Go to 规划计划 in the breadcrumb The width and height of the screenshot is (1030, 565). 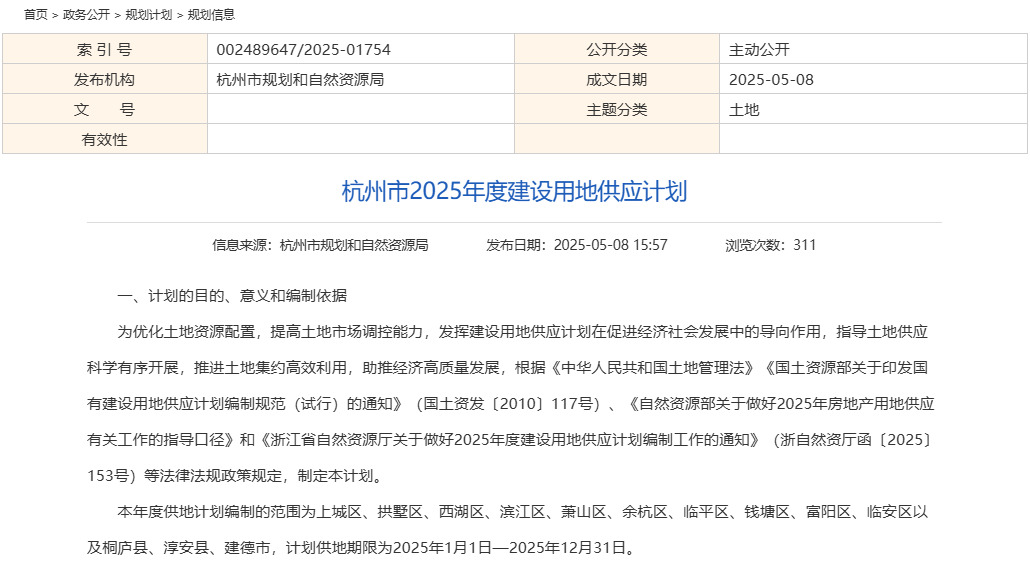tap(148, 15)
